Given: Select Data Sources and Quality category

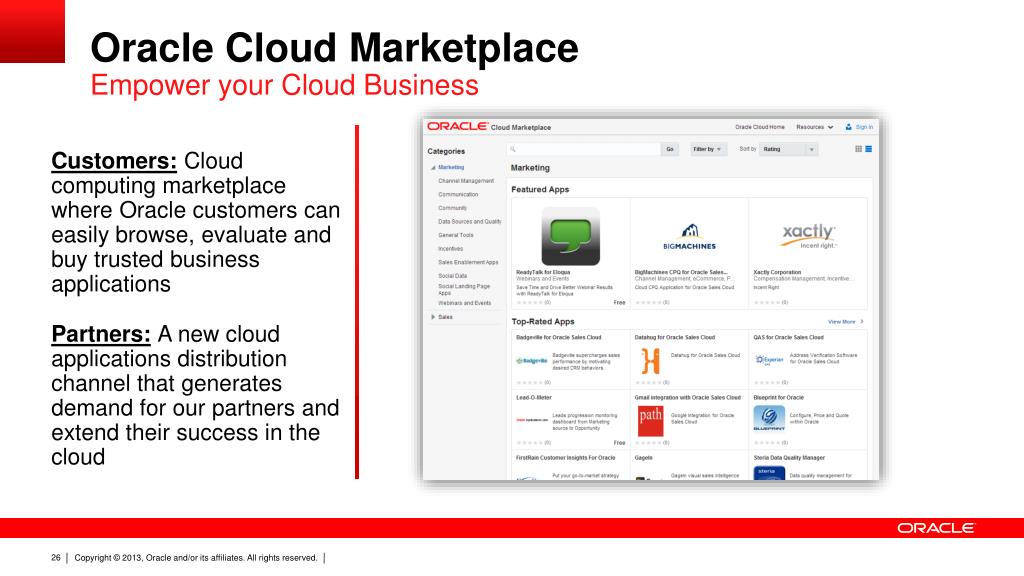Looking at the screenshot, I should tap(470, 221).
